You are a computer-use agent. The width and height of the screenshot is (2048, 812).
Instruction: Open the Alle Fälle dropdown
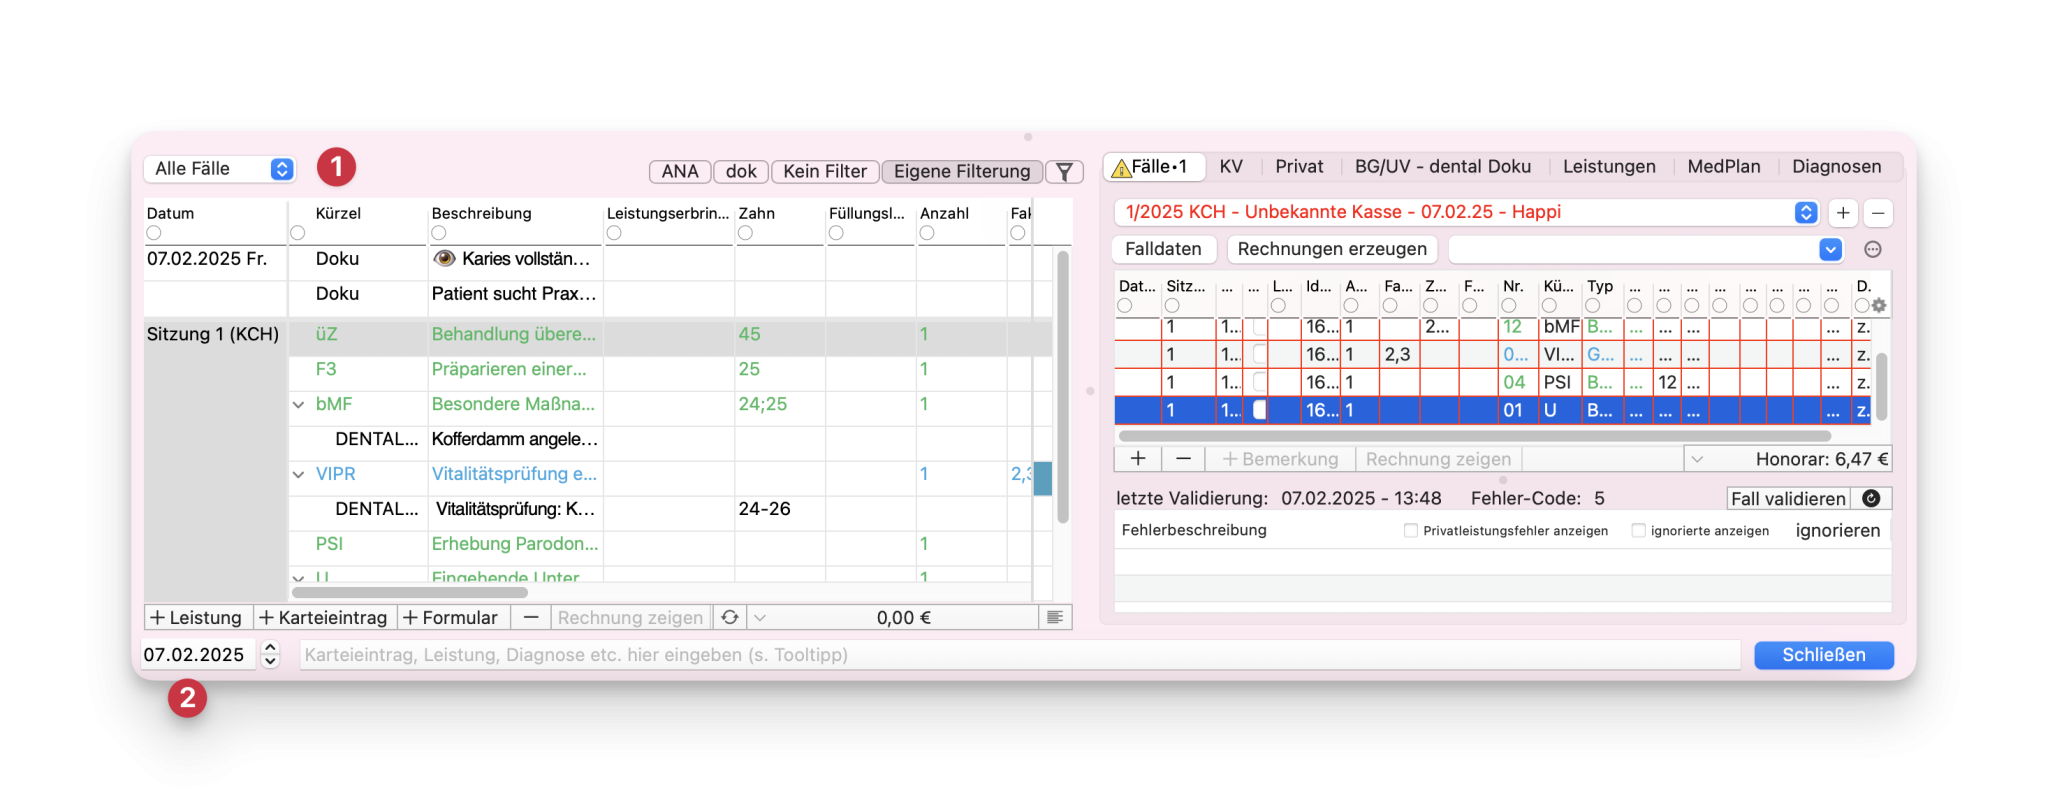219,169
